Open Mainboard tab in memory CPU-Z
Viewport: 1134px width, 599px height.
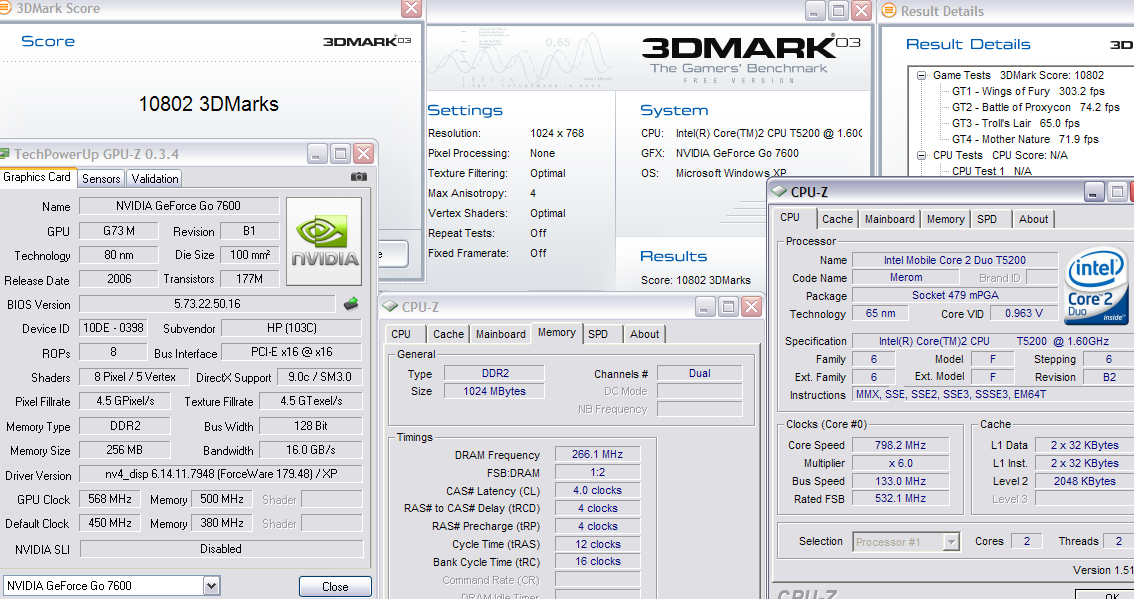[x=500, y=334]
